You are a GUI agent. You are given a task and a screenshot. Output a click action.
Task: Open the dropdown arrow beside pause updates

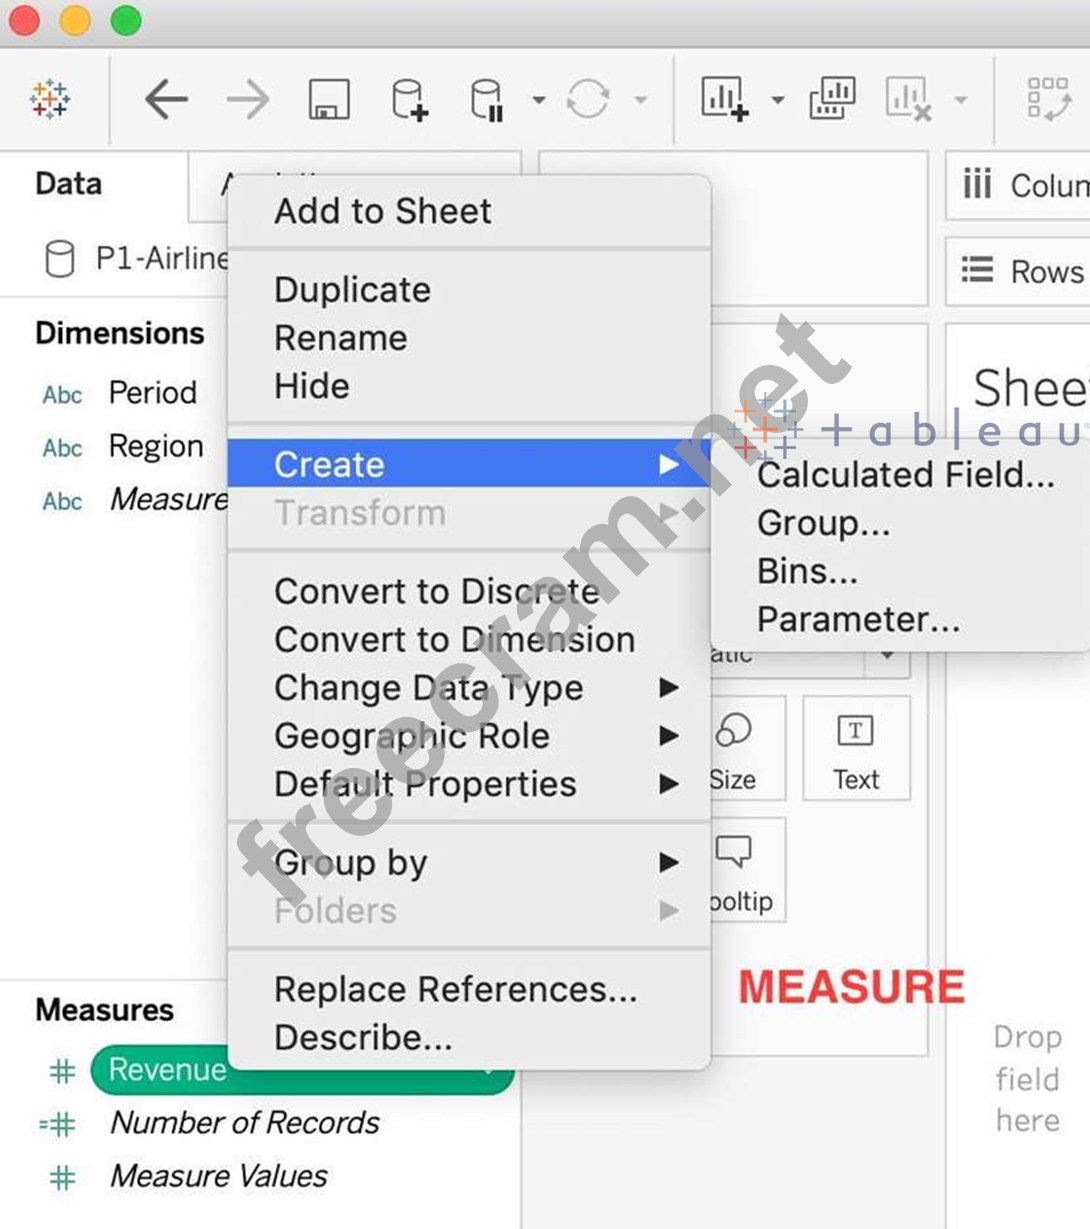538,100
